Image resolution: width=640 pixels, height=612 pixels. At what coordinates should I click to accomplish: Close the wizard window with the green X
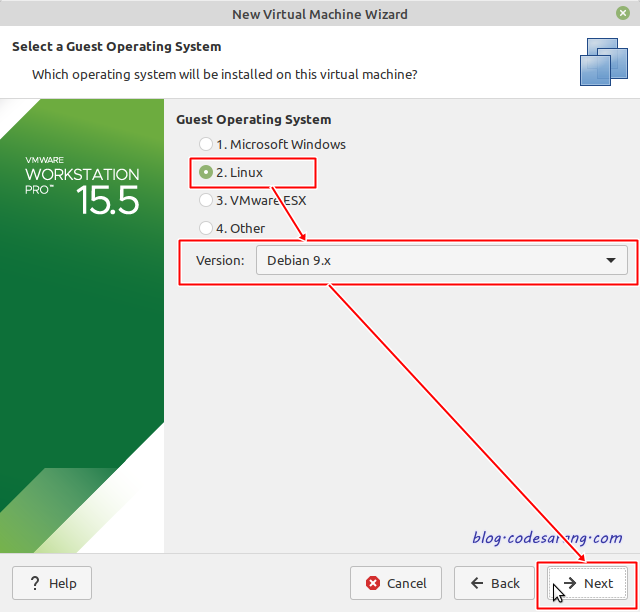point(623,13)
